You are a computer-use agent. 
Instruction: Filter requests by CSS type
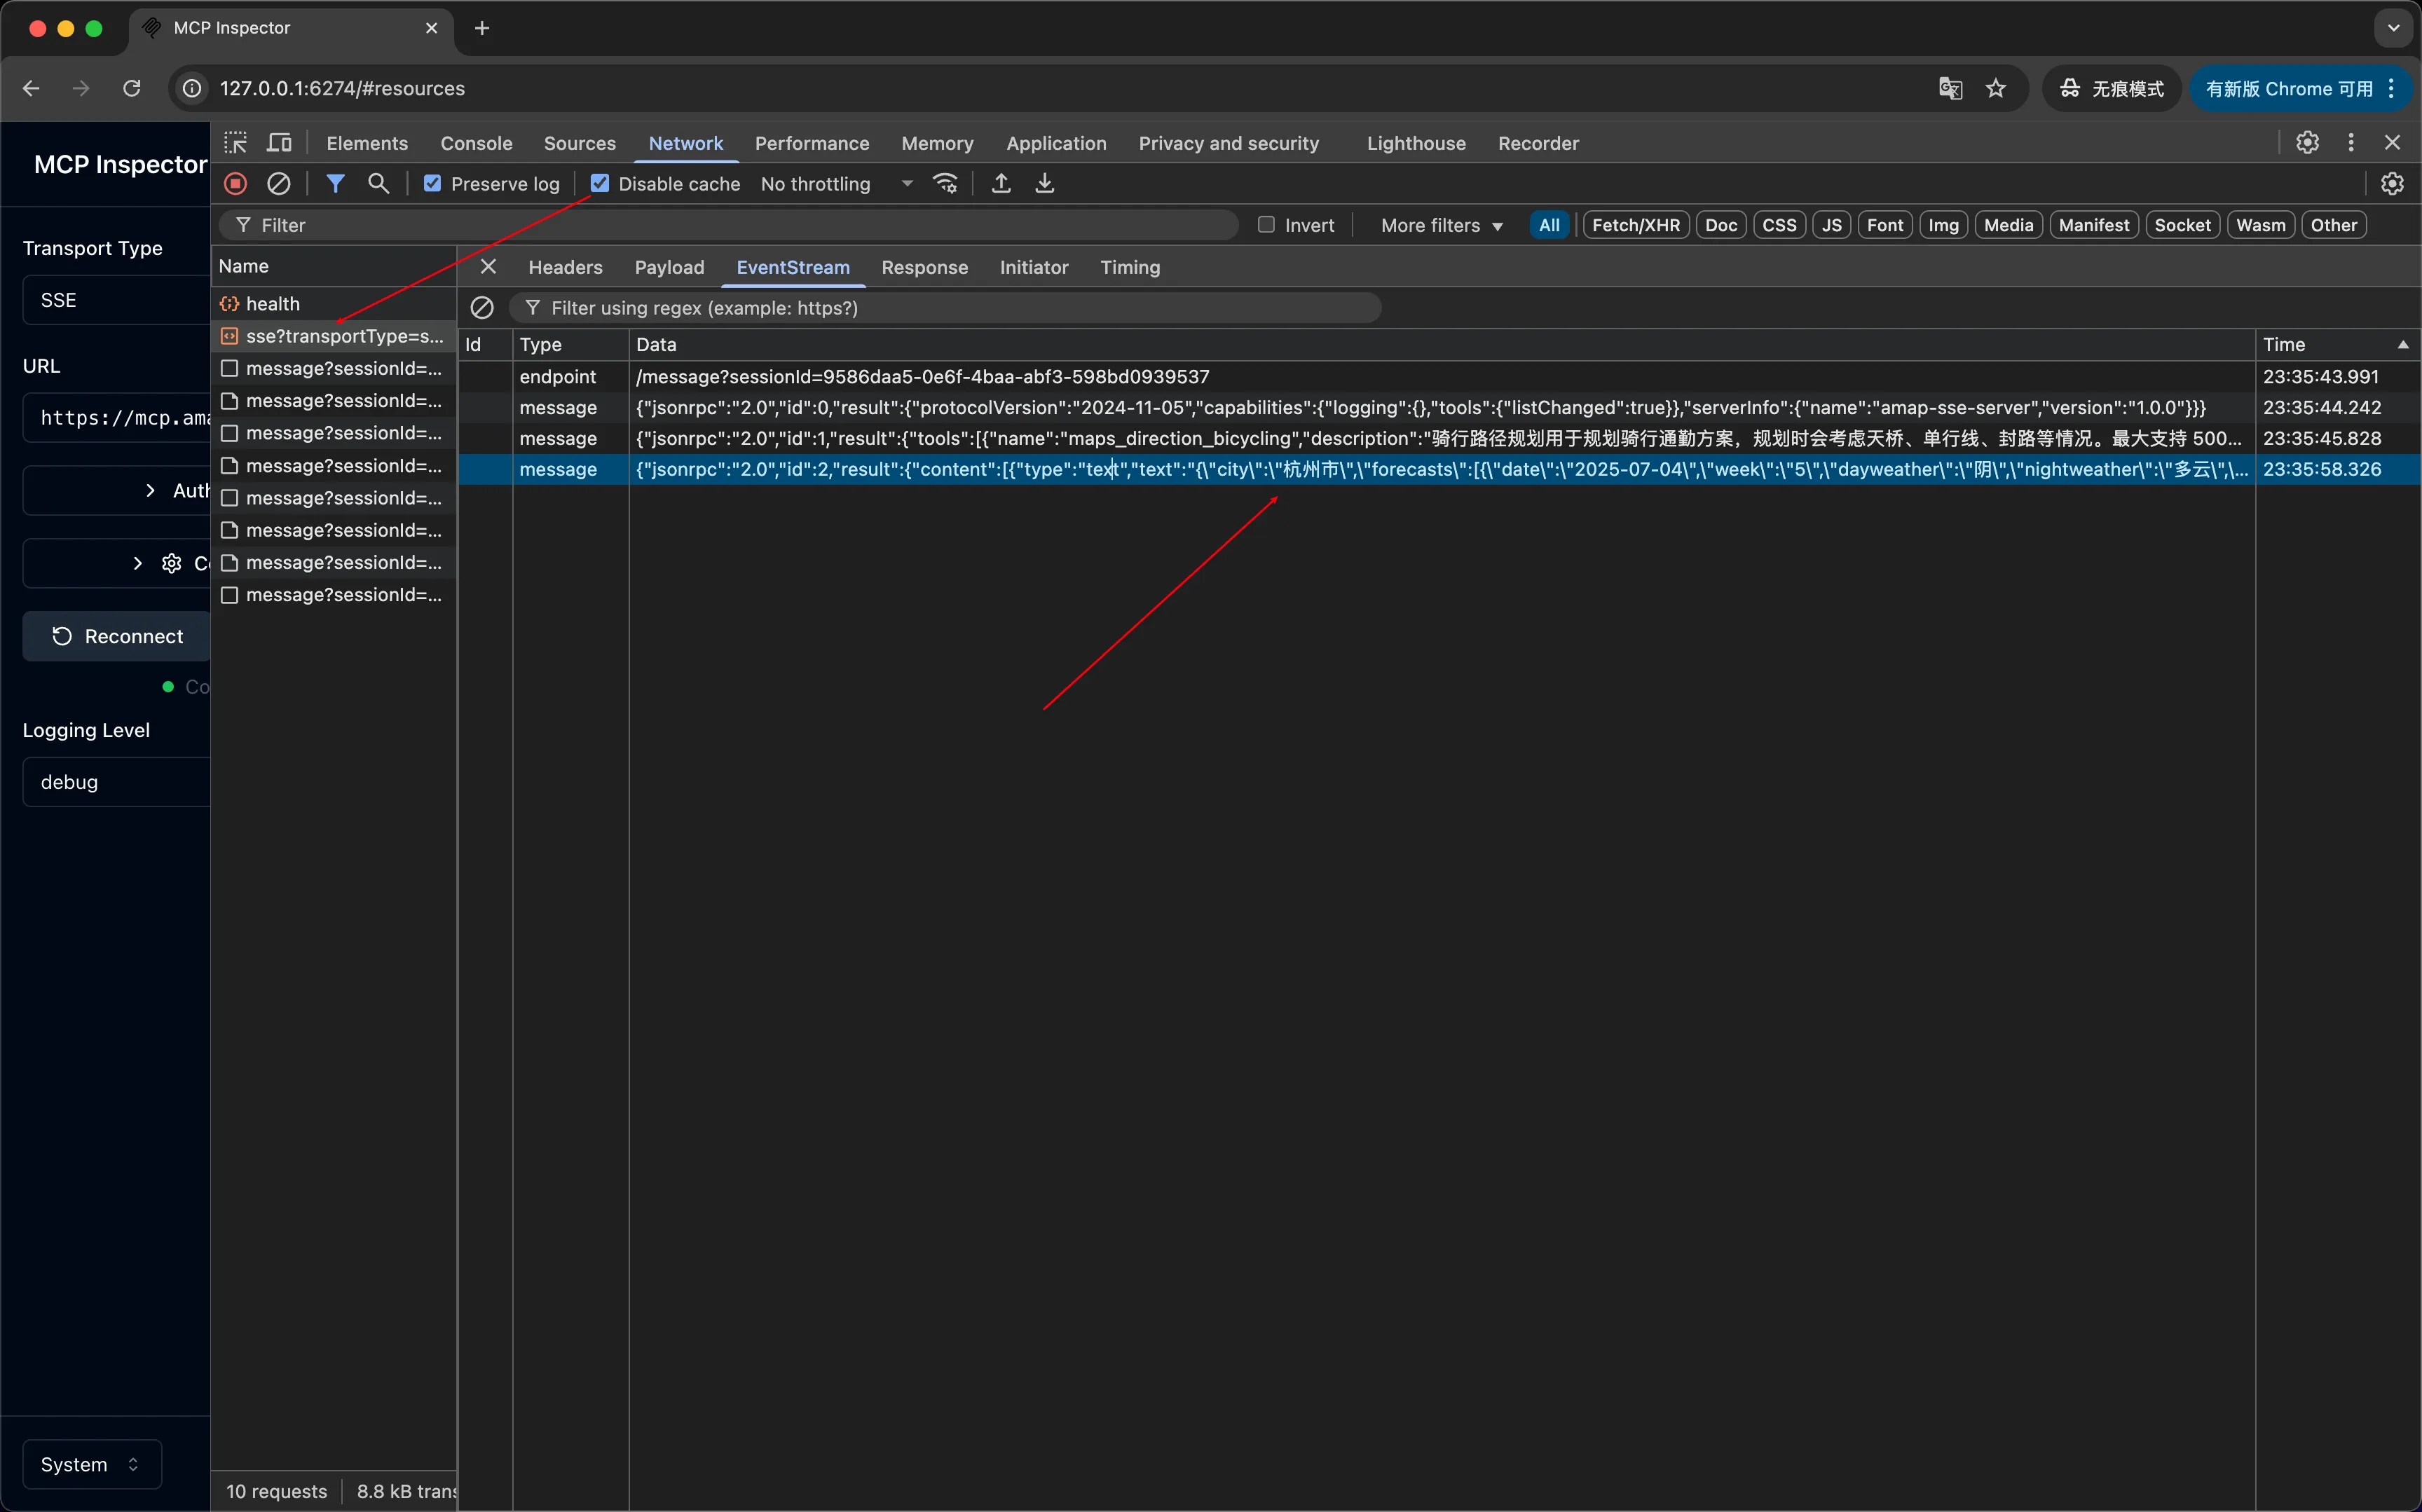1779,225
